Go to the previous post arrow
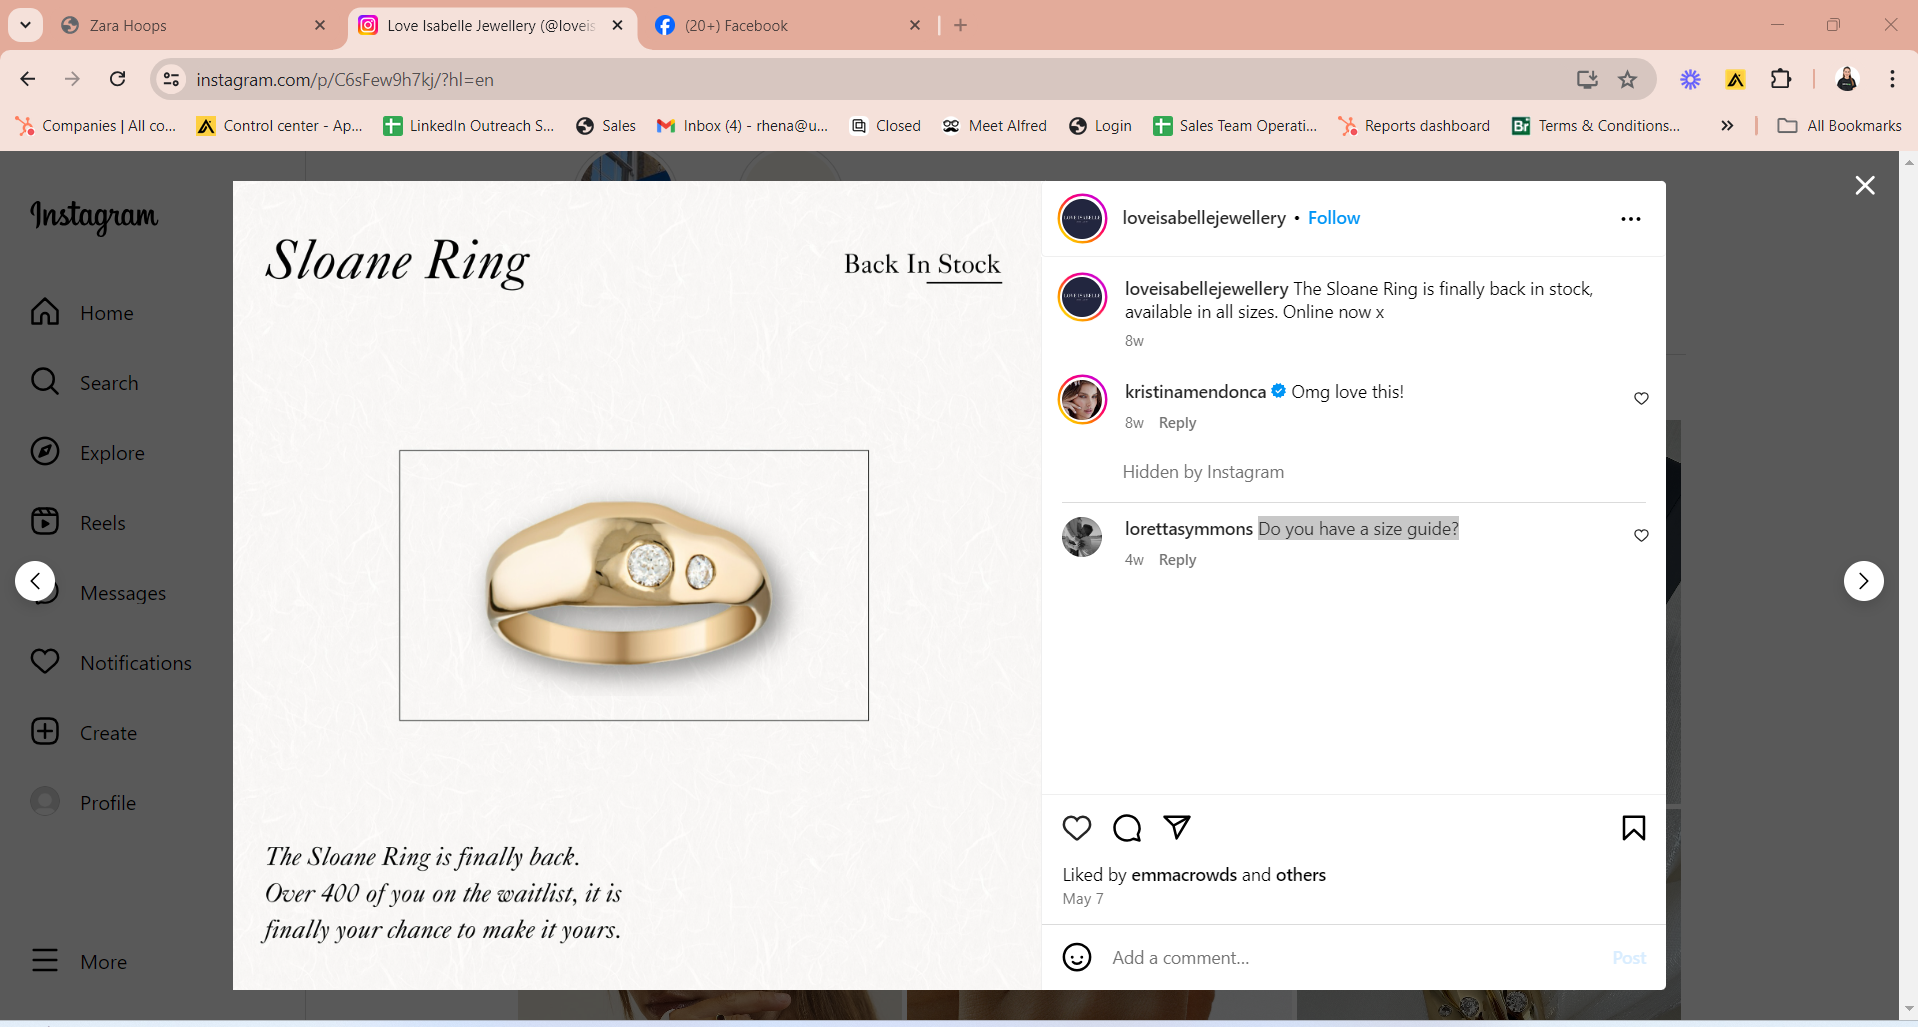The width and height of the screenshot is (1918, 1027). (x=35, y=581)
